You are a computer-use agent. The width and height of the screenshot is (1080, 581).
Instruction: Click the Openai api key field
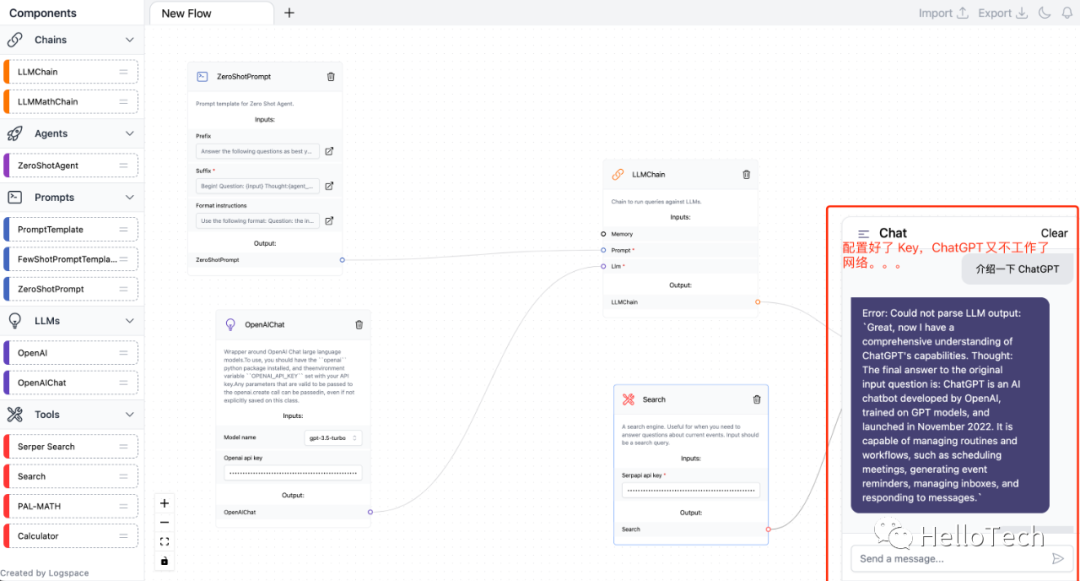293,473
